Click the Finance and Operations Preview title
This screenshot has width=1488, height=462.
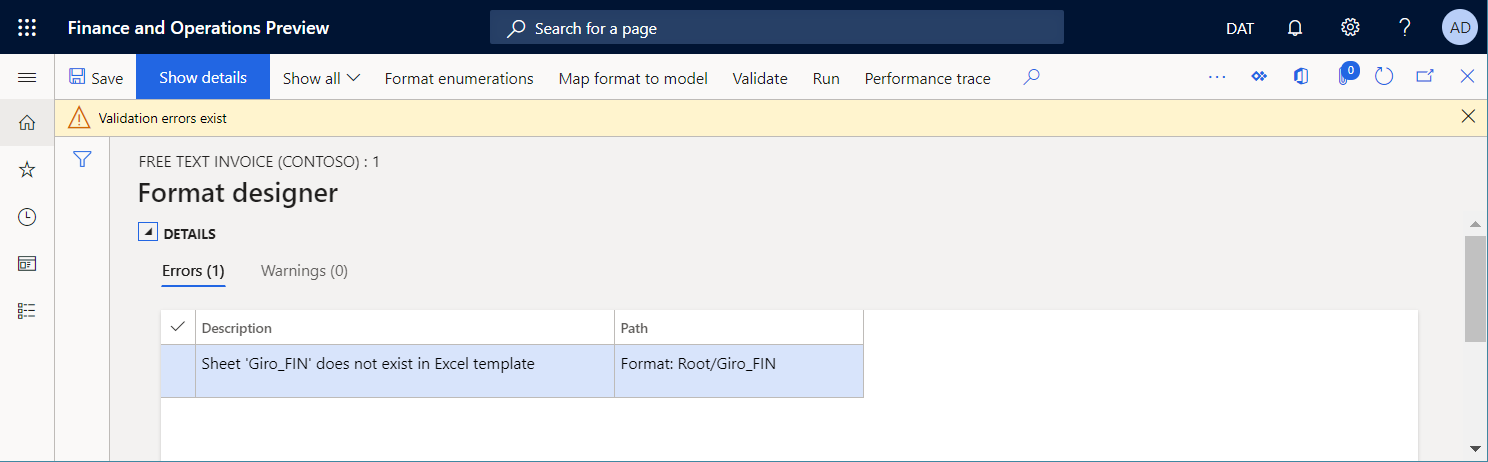[198, 28]
